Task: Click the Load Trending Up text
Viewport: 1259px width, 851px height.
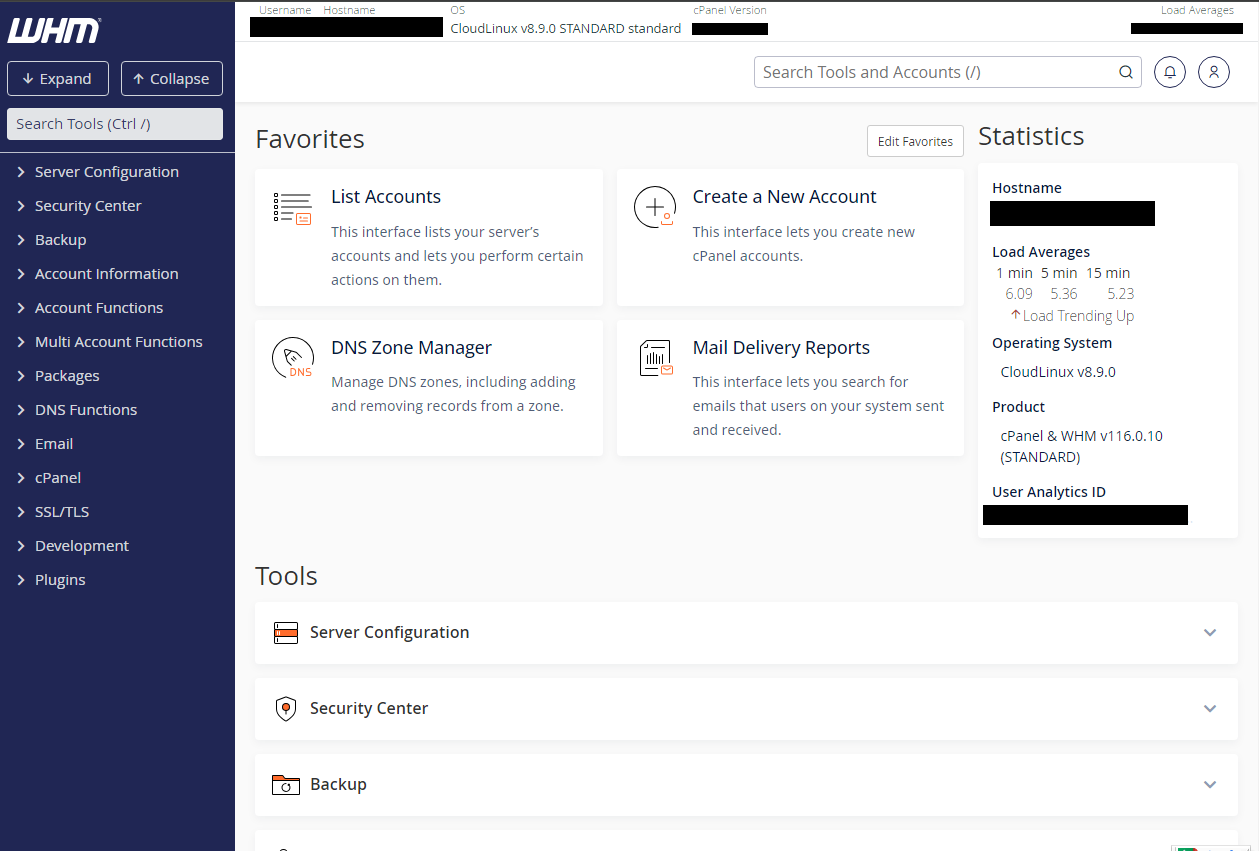Action: point(1078,316)
